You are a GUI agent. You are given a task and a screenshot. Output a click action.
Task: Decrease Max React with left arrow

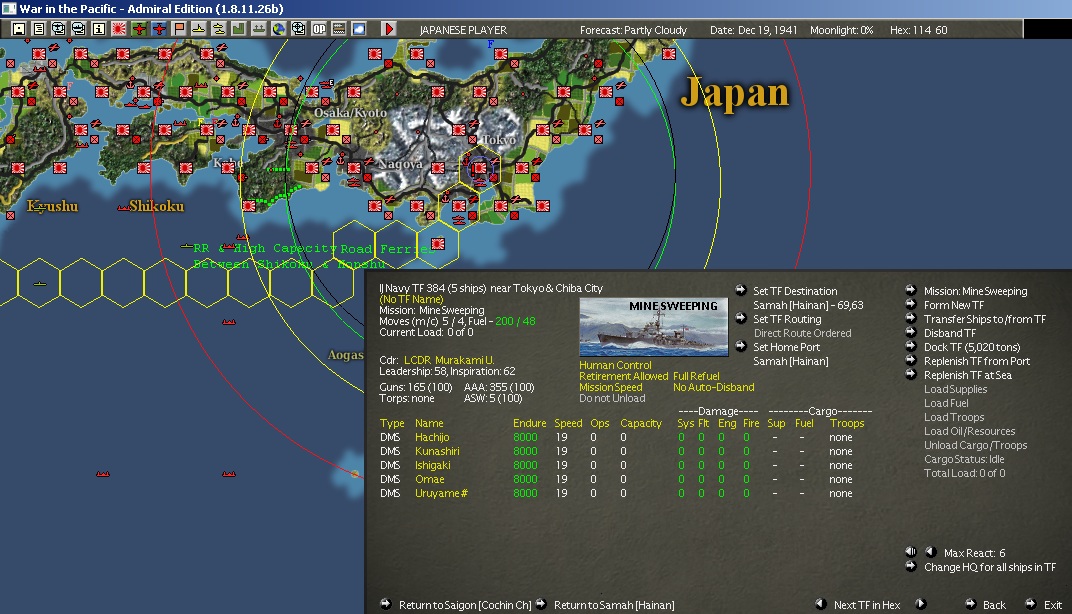tap(930, 552)
